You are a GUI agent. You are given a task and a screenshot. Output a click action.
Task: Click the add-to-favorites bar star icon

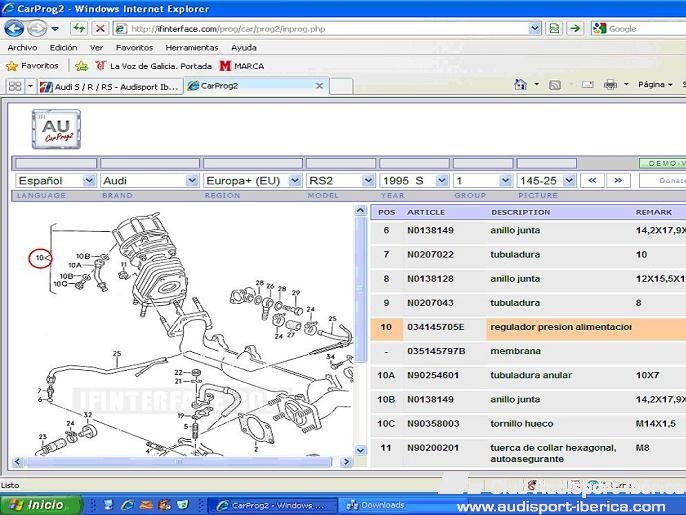pyautogui.click(x=81, y=66)
